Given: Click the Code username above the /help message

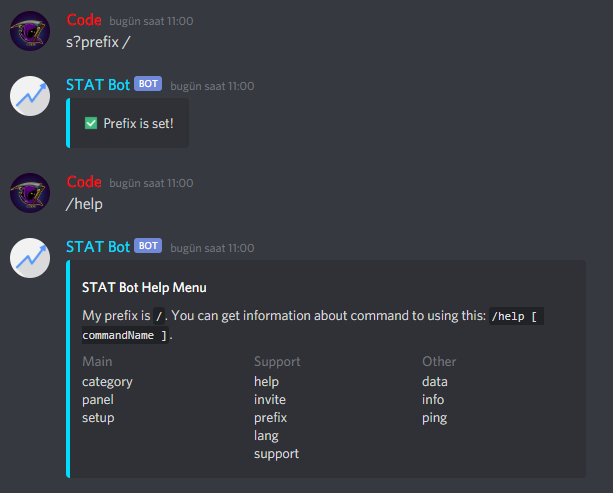Looking at the screenshot, I should click(x=84, y=182).
